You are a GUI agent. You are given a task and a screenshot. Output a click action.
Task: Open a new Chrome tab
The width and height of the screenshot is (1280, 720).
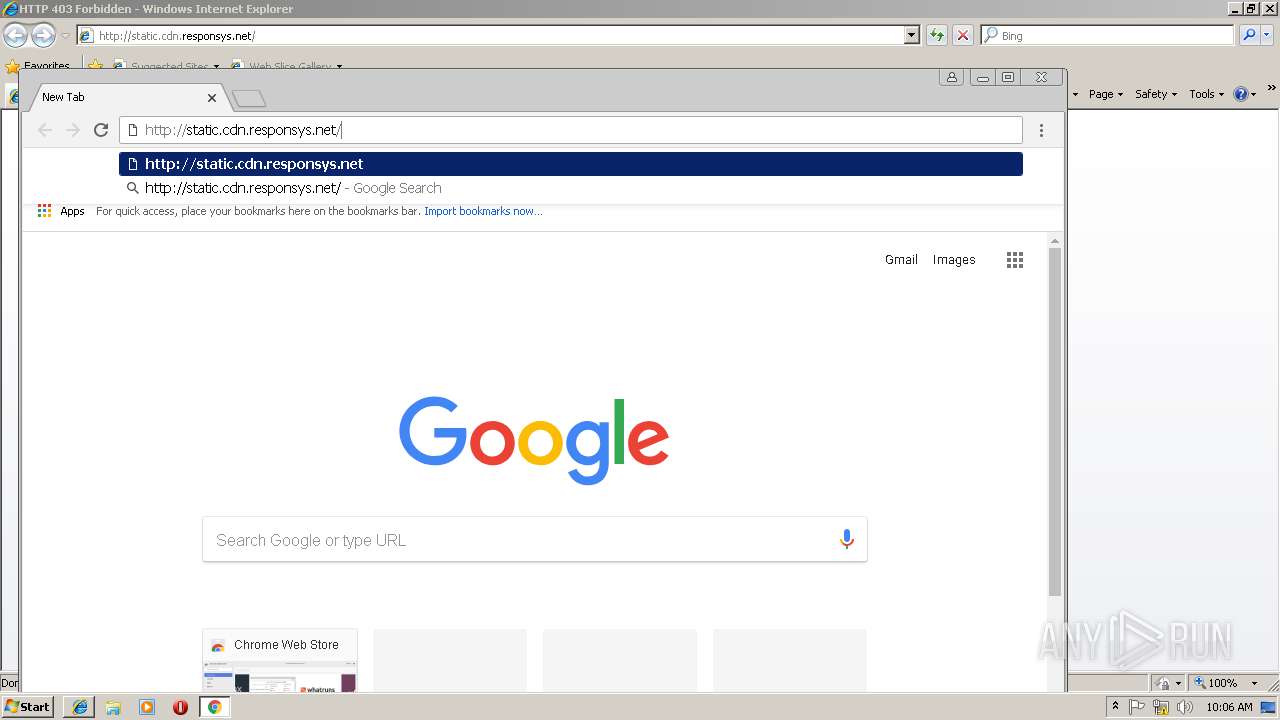click(248, 98)
